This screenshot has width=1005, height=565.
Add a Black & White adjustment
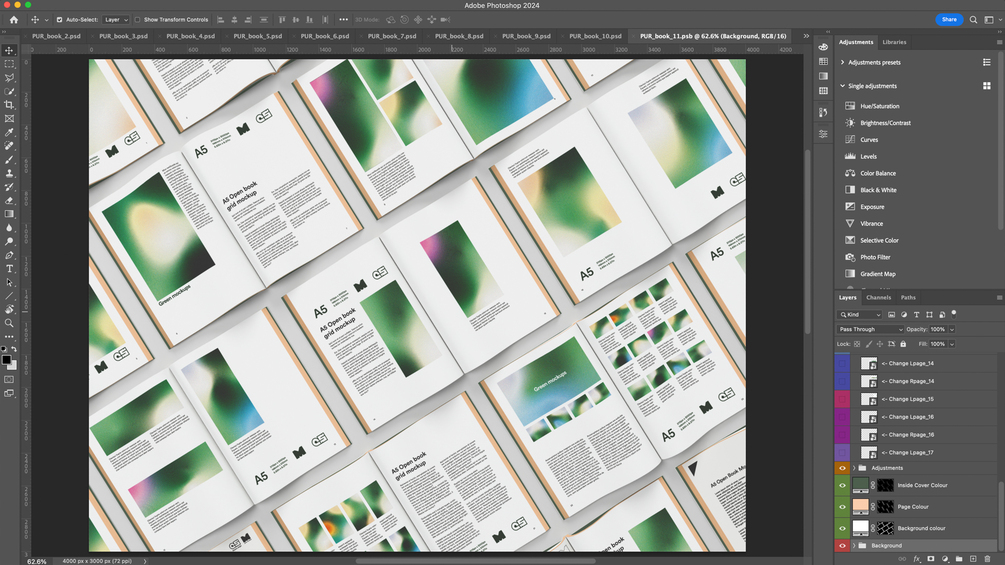point(878,190)
